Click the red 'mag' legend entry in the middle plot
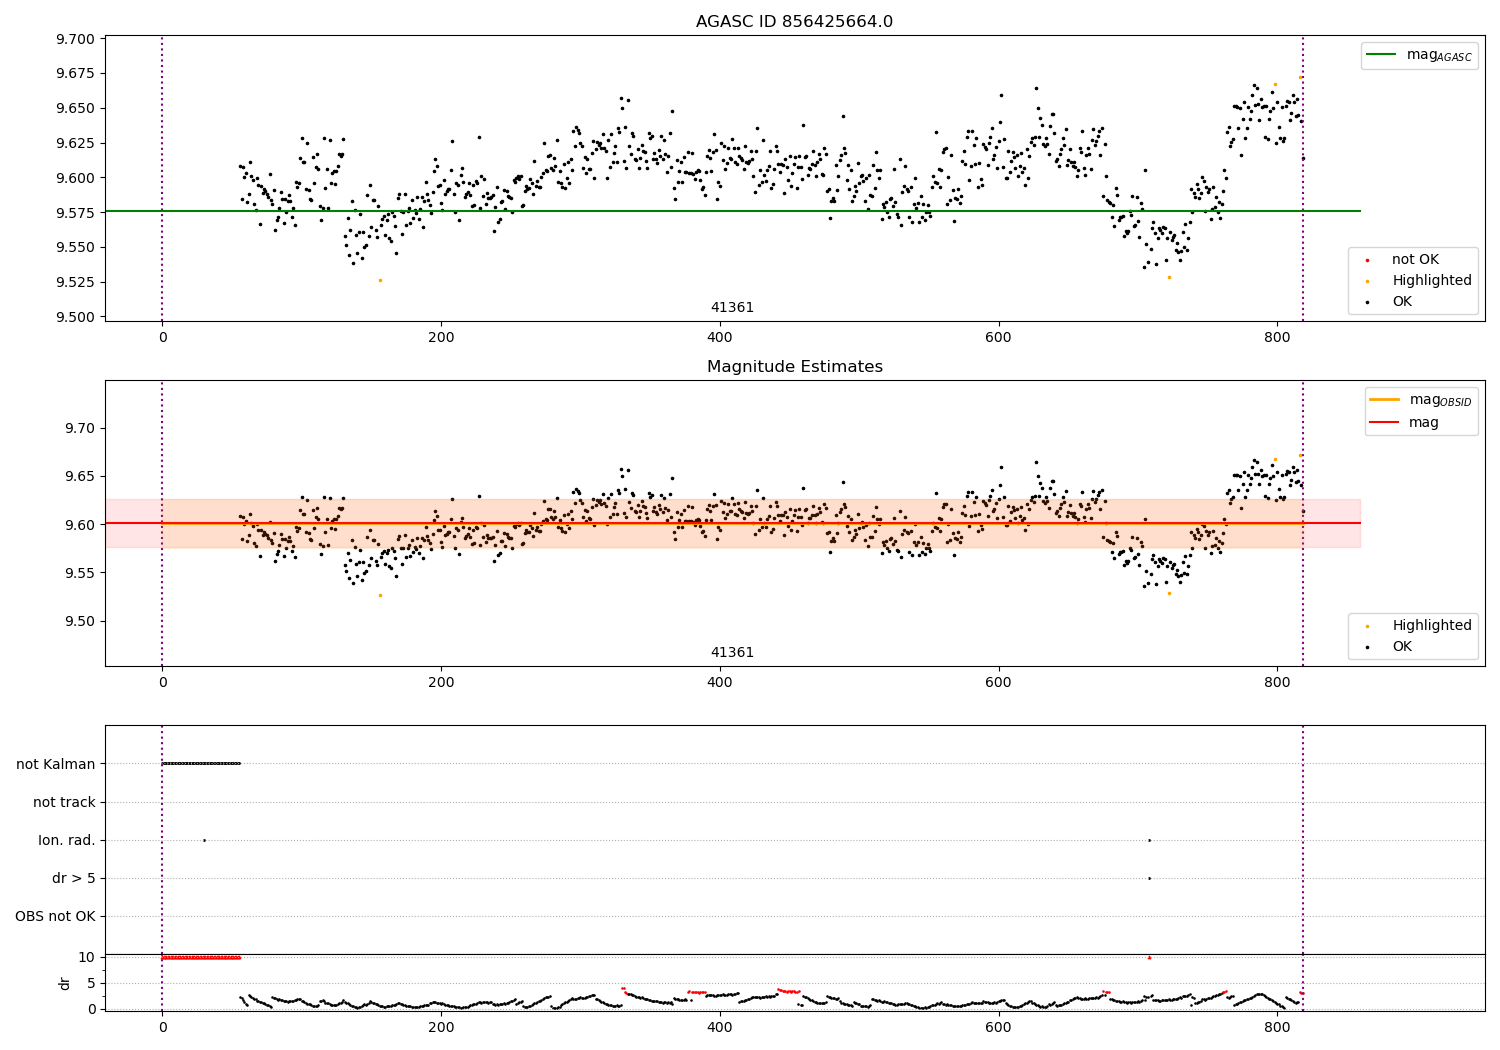 [1405, 422]
